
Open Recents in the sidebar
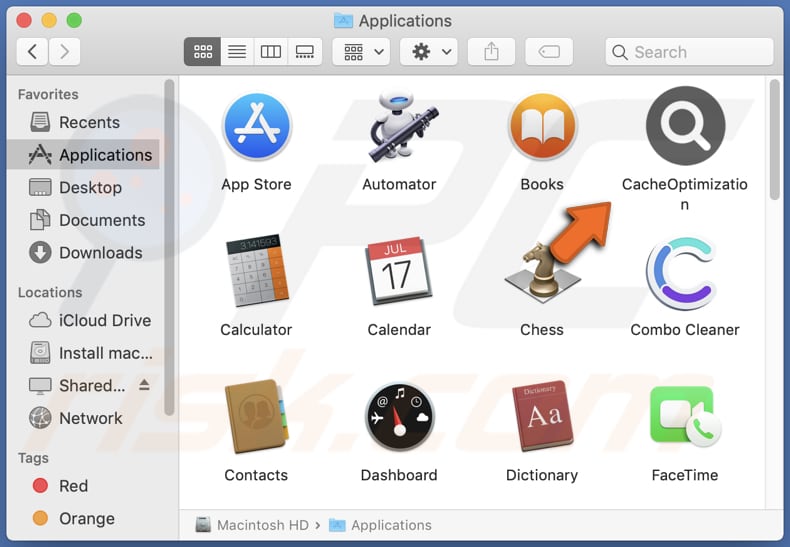(x=84, y=122)
